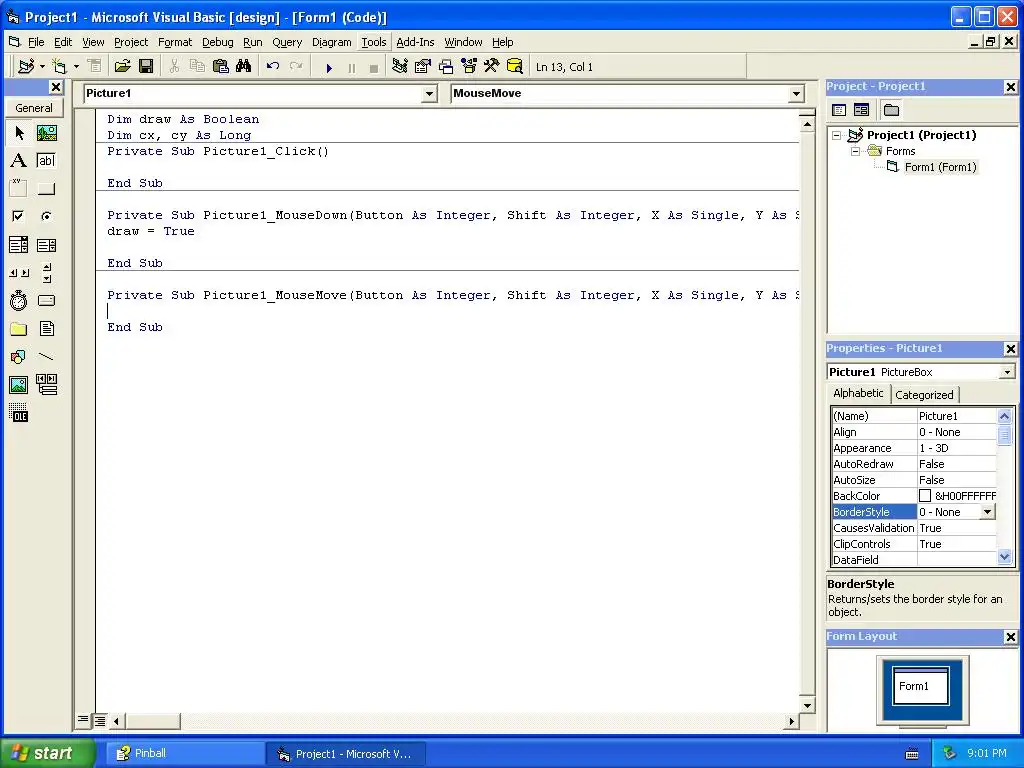
Task: Switch to Pinball taskbar button
Action: point(185,753)
